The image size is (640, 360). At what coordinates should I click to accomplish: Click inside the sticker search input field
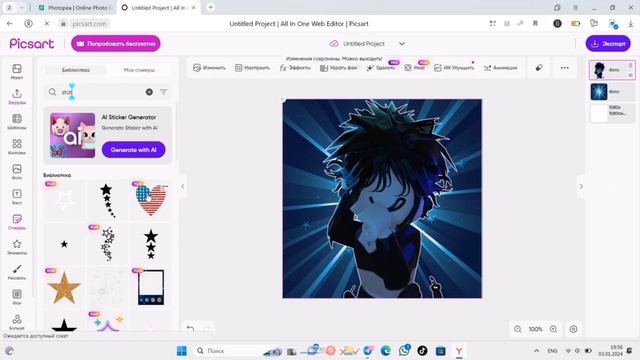(102, 92)
